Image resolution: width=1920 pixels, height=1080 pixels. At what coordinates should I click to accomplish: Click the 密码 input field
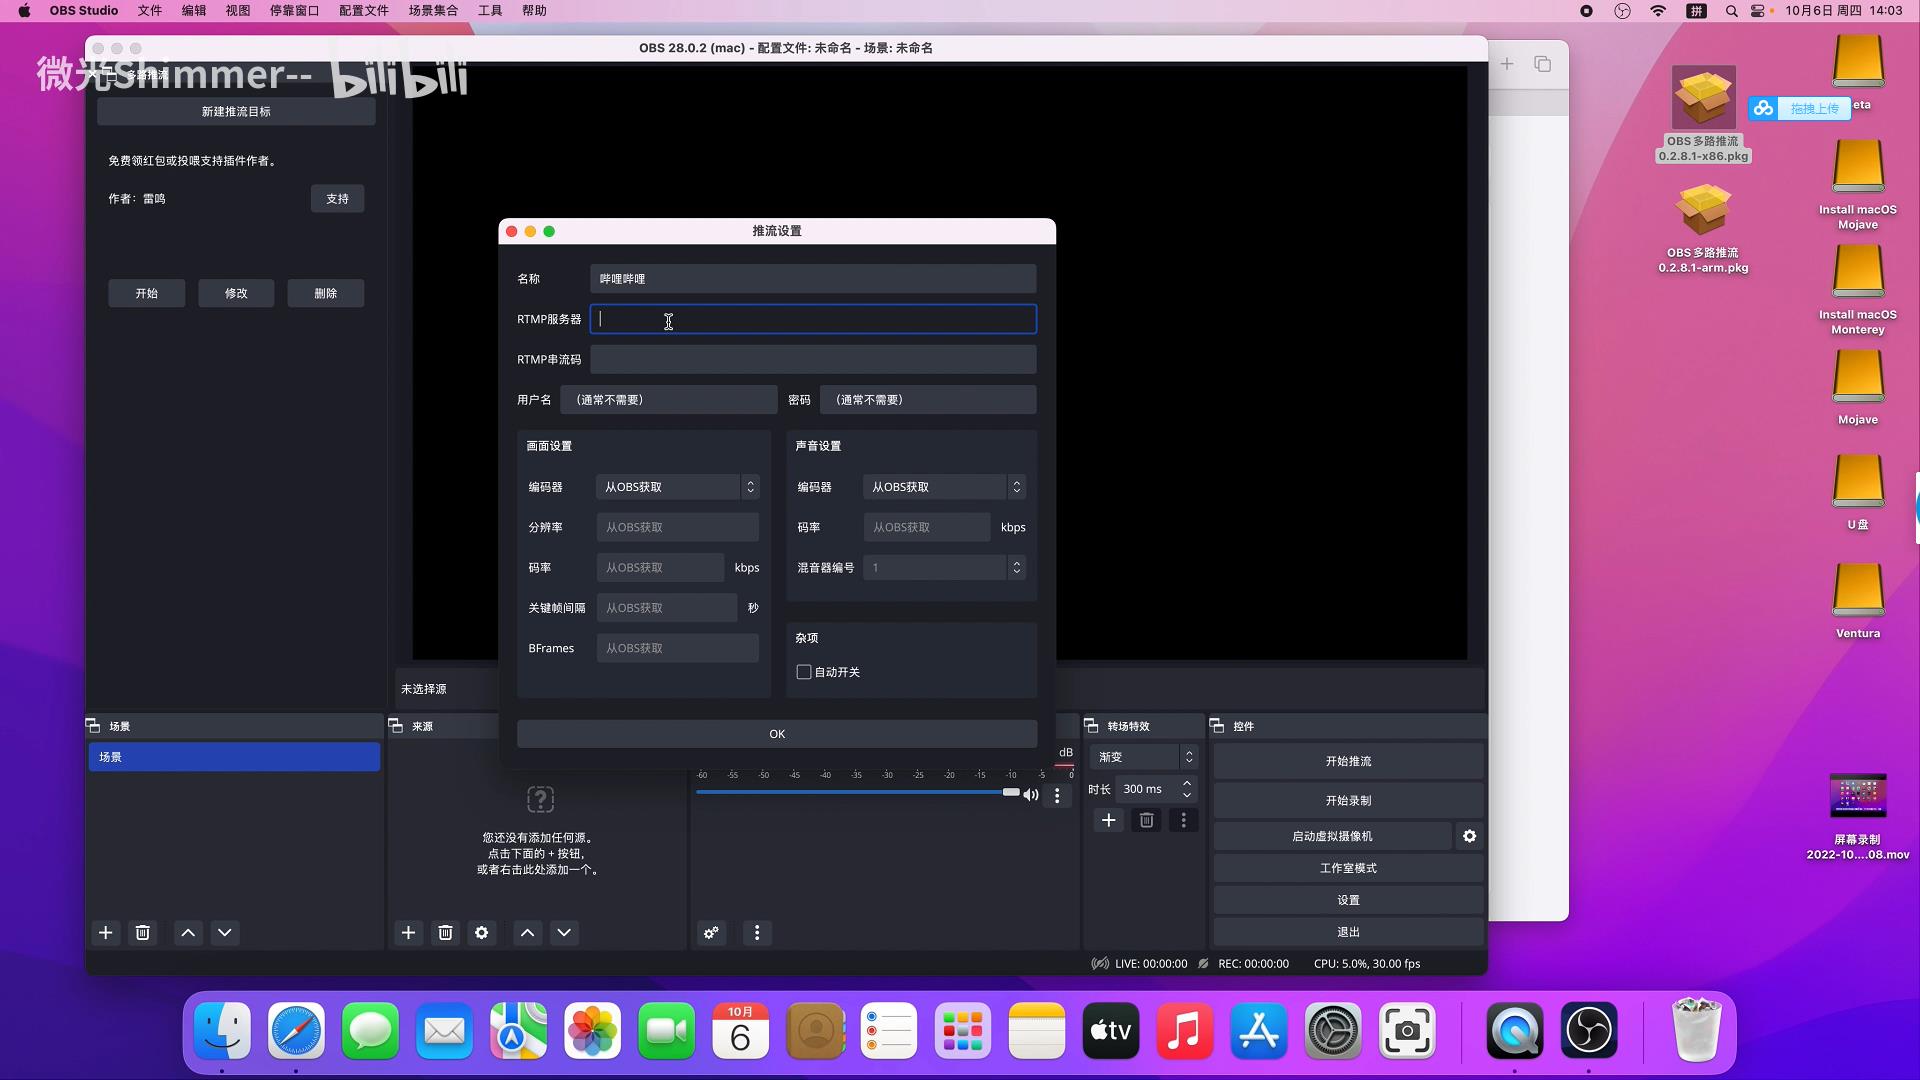coord(928,400)
